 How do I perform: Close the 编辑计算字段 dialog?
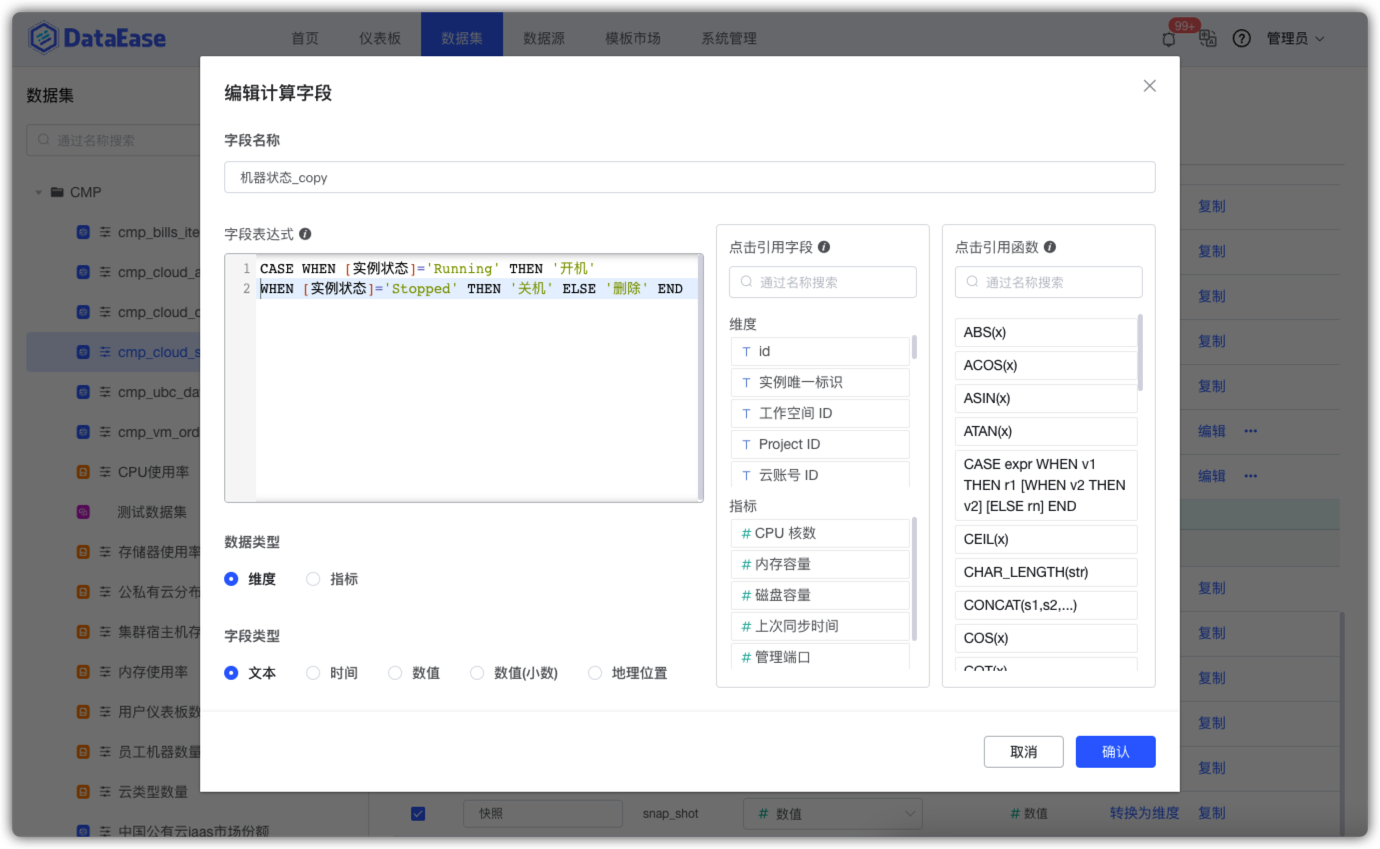click(1150, 86)
